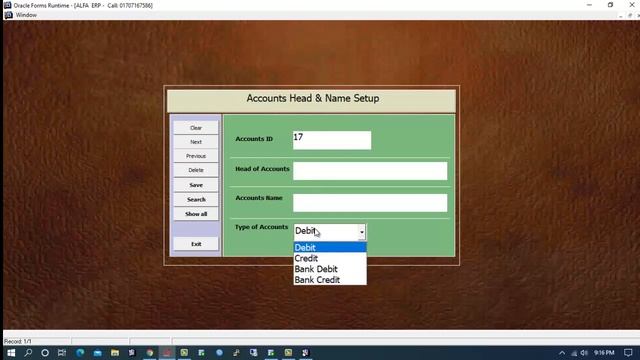
Task: Open Task View in the taskbar
Action: pyautogui.click(x=62, y=353)
